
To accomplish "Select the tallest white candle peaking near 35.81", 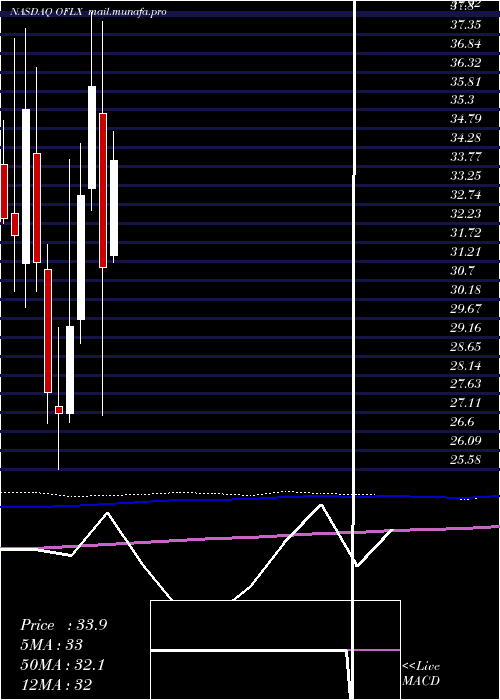I will click(92, 137).
